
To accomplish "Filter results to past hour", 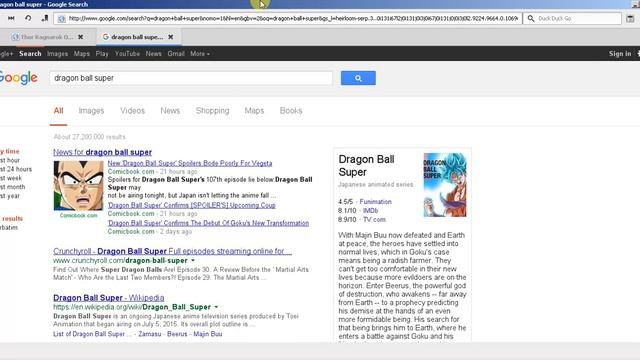I will tap(10, 160).
